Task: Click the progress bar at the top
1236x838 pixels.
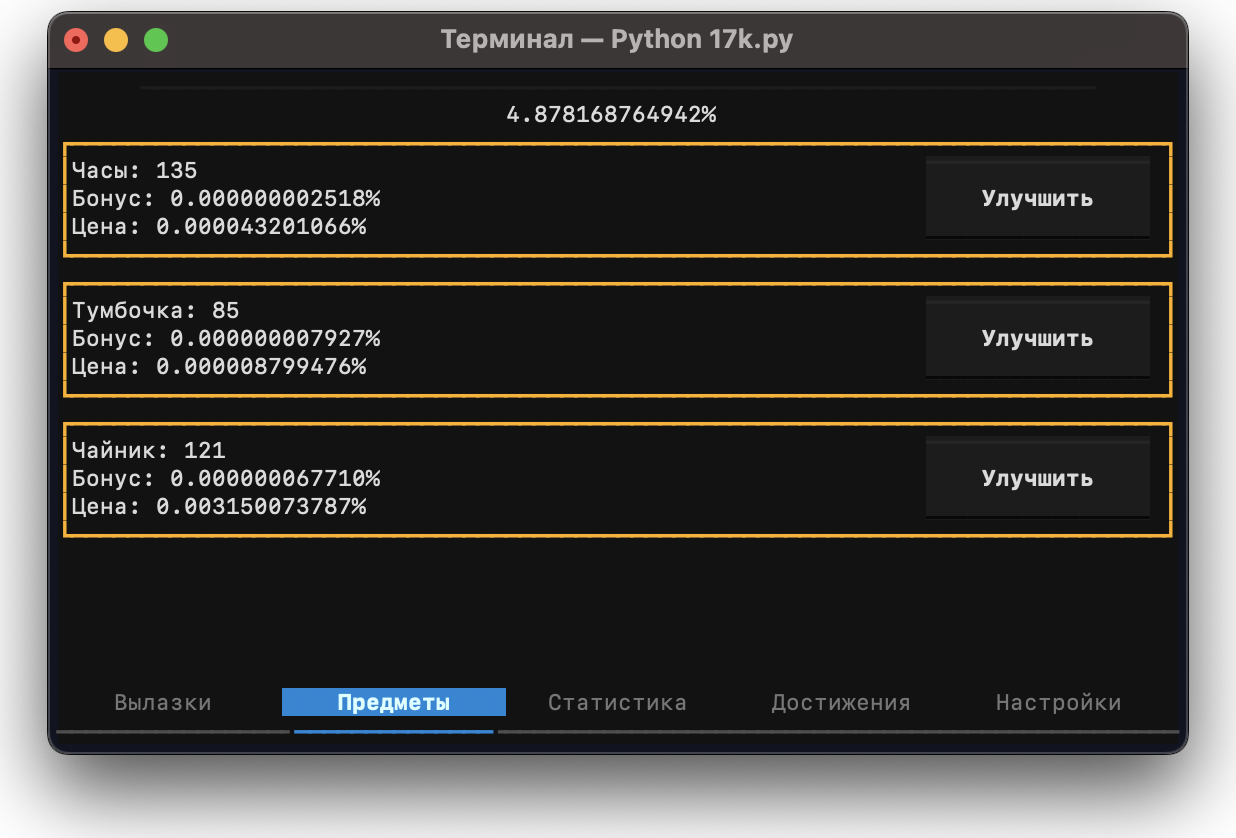Action: [x=617, y=88]
